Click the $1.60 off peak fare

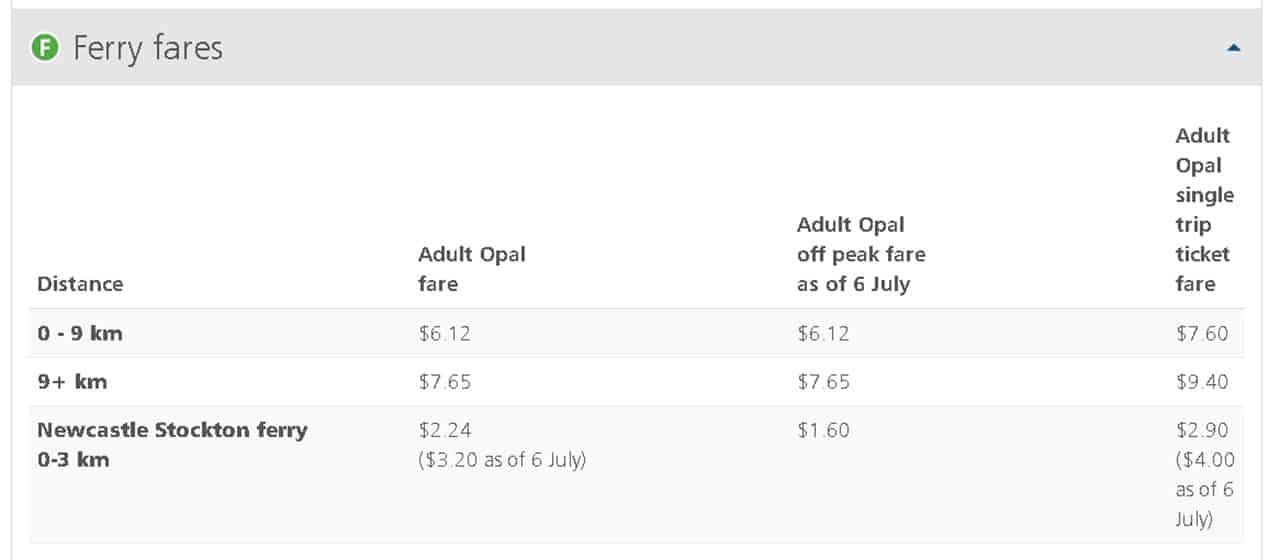tap(823, 430)
